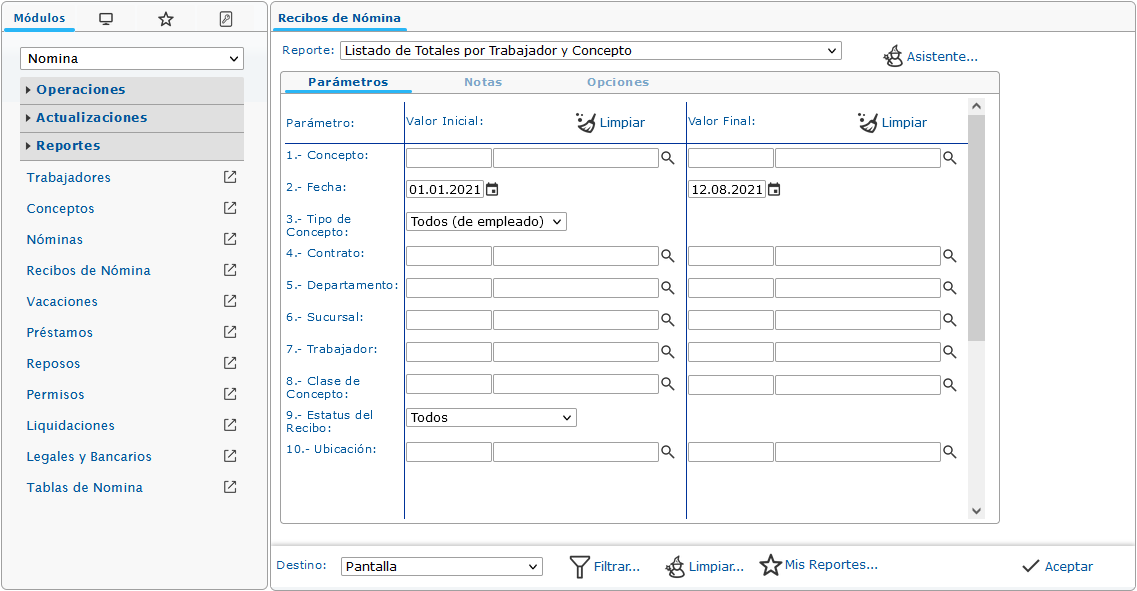Open the Destino dropdown

pyautogui.click(x=441, y=567)
